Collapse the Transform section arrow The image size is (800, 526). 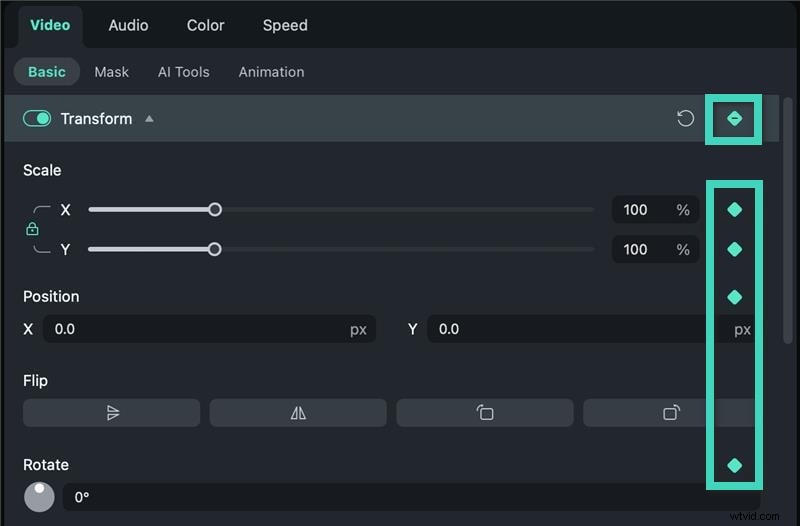click(149, 119)
